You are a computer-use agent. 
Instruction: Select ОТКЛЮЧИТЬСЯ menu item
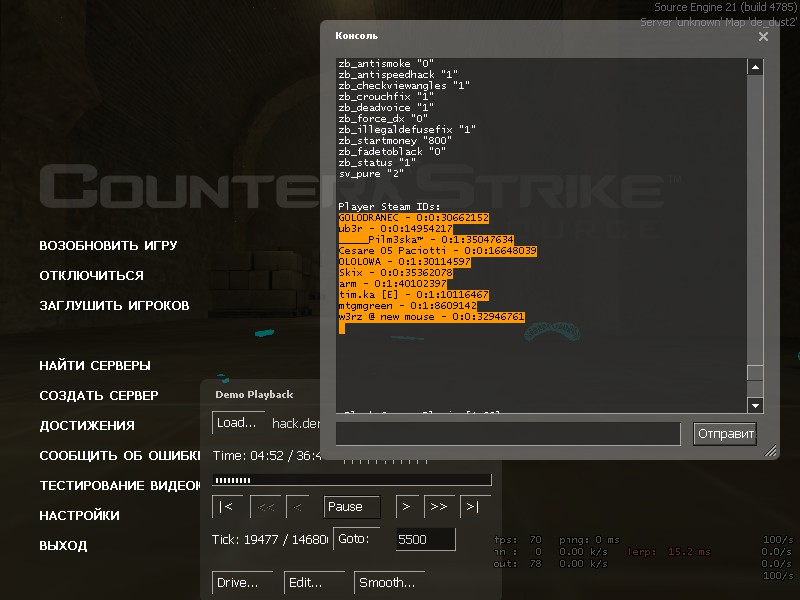91,276
